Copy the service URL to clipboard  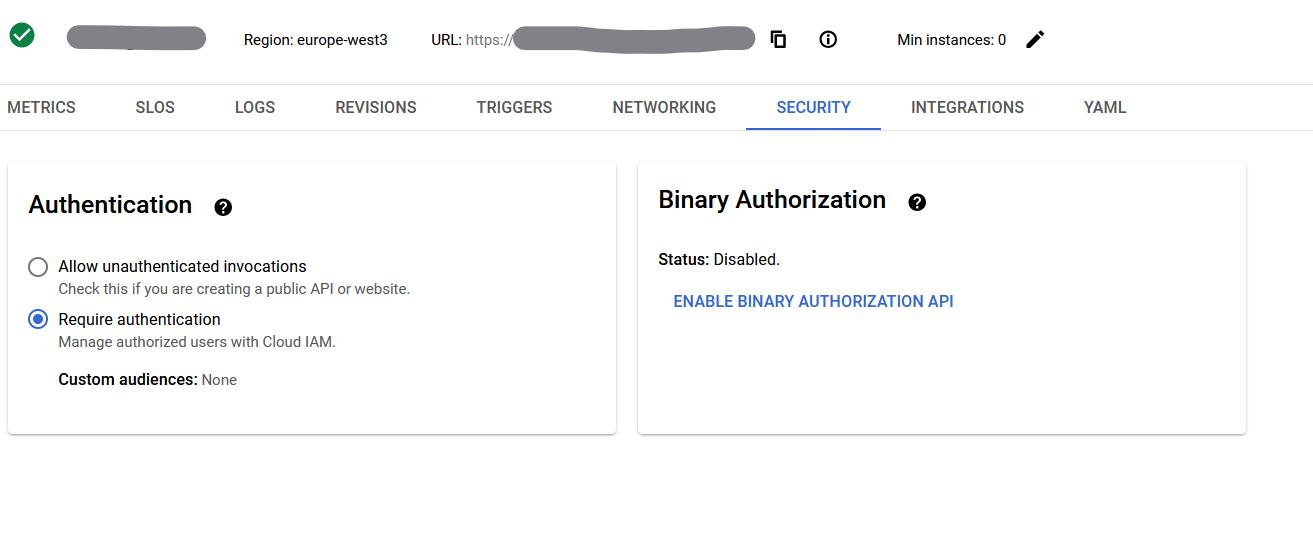(x=778, y=40)
